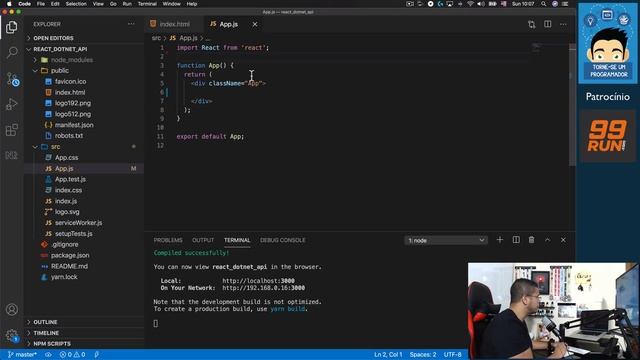Open the 1: node terminal dropdown
Image resolution: width=640 pixels, height=360 pixels.
tap(446, 240)
